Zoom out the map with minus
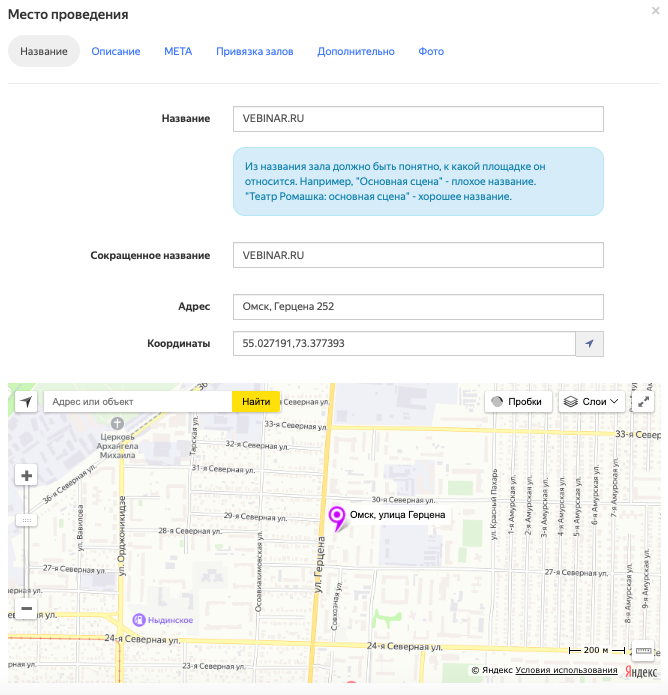The height and width of the screenshot is (695, 668). tap(27, 609)
